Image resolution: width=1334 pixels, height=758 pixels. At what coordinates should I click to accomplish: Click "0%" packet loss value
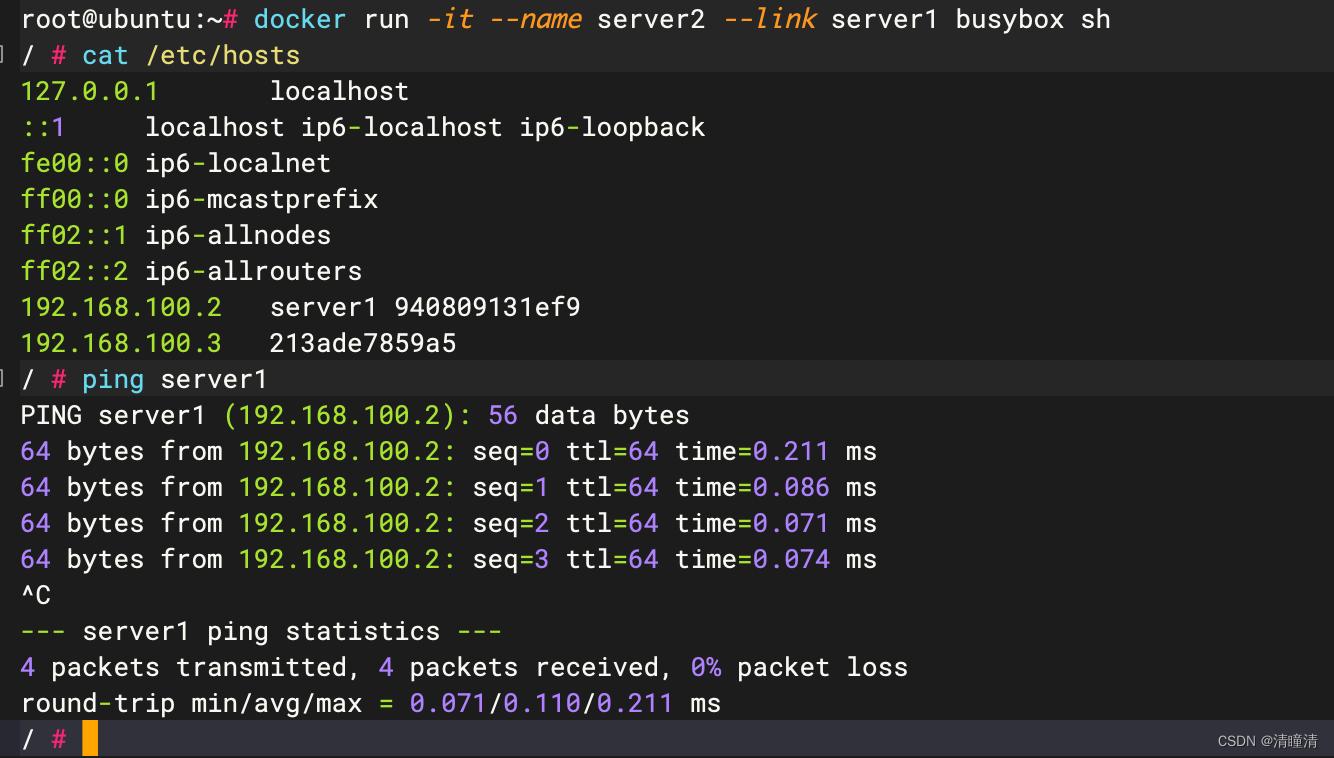coord(707,667)
